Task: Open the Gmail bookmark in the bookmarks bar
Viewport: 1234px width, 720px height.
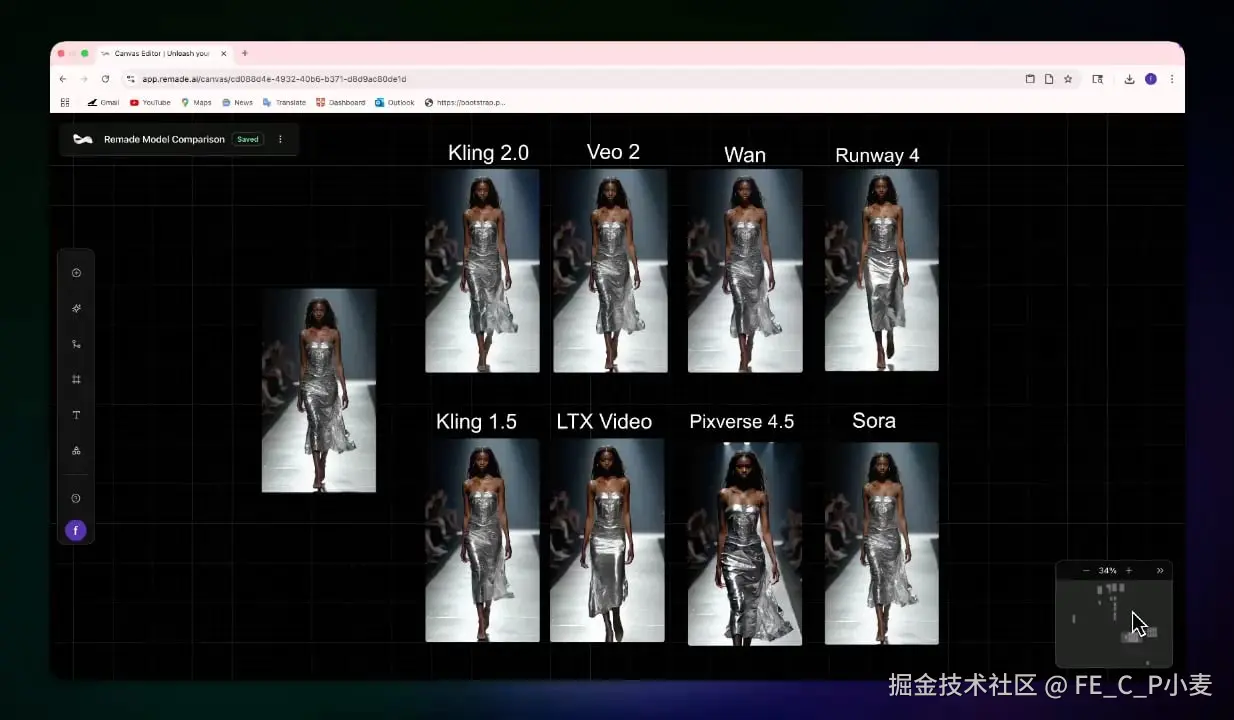Action: point(103,102)
